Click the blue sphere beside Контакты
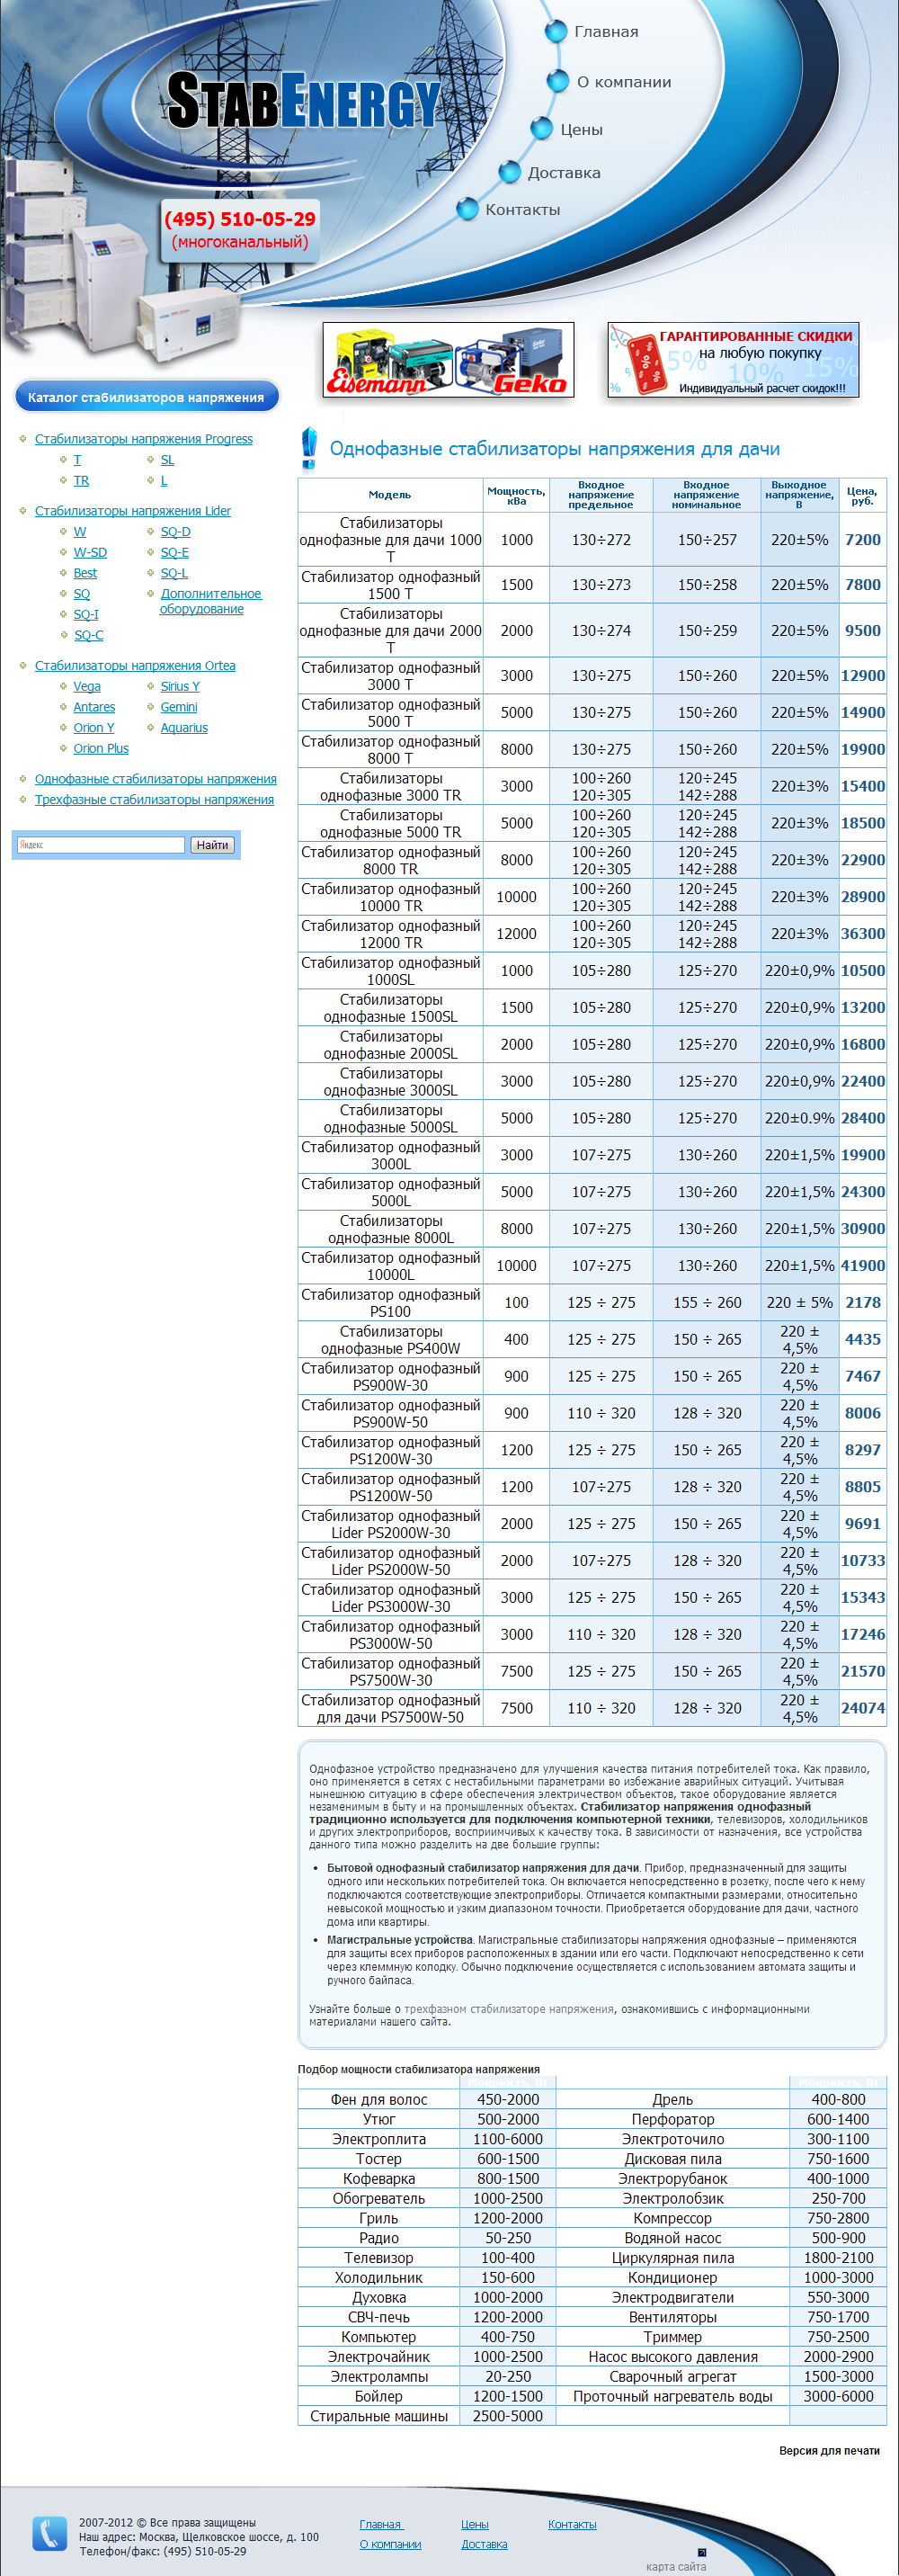This screenshot has width=899, height=2576. [467, 209]
